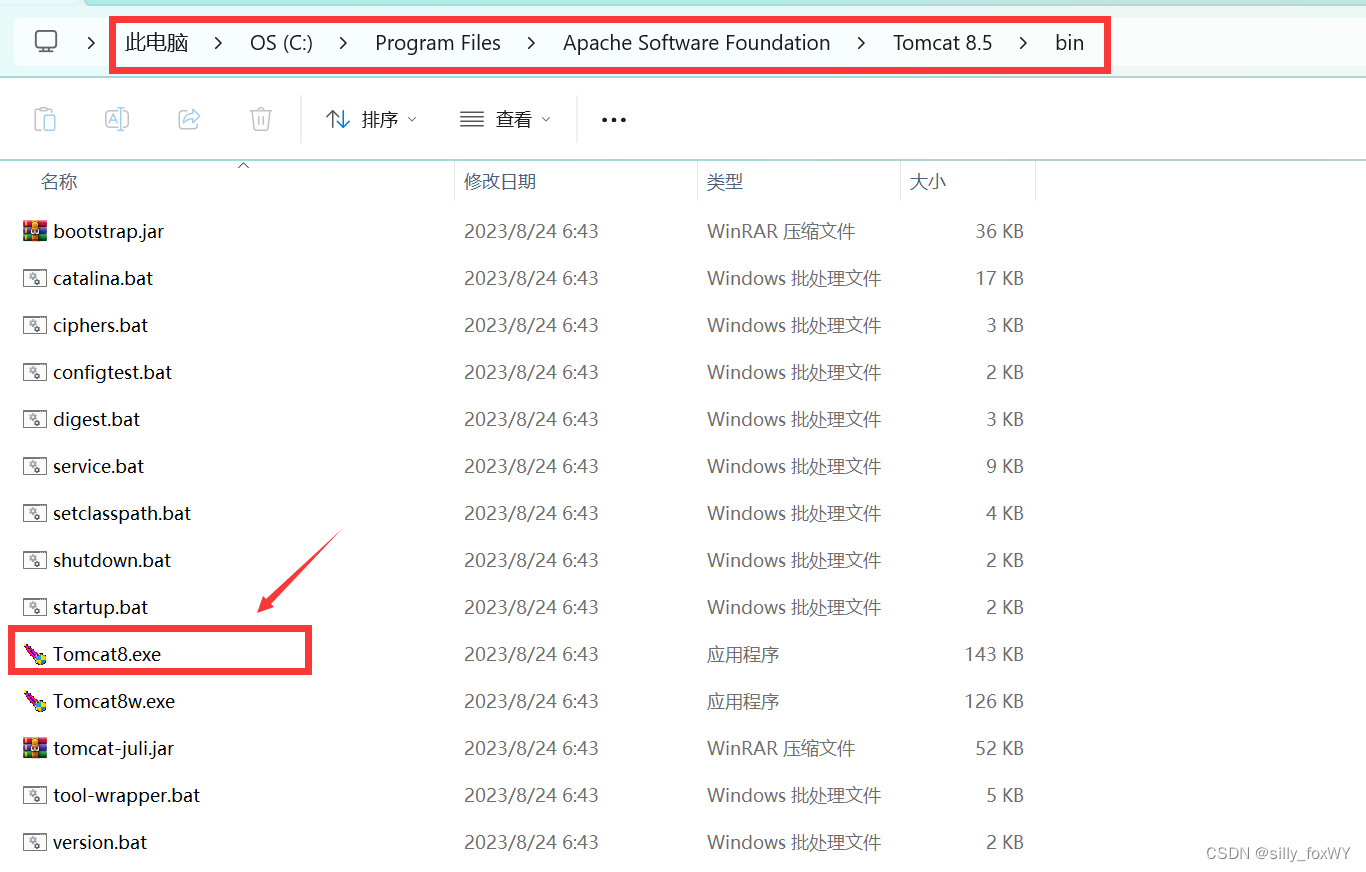Viewport: 1366px width, 872px height.
Task: Click the 9 KB size of service.bat
Action: (x=1005, y=466)
